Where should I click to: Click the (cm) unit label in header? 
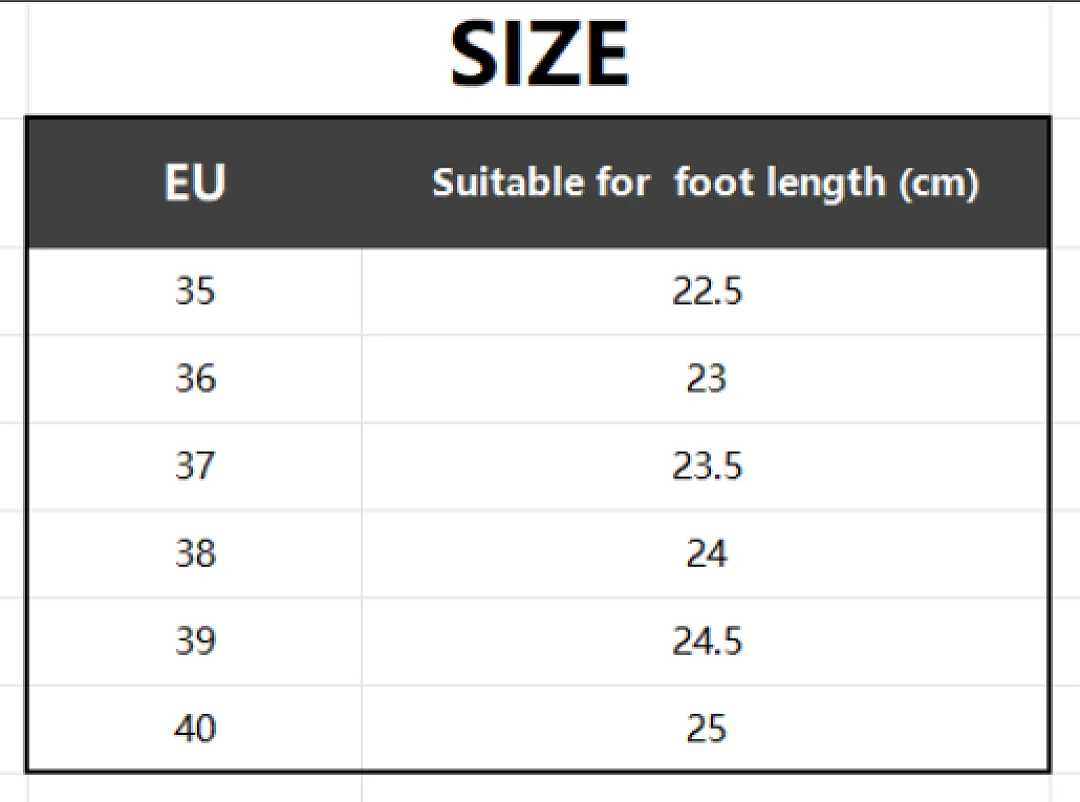click(x=939, y=184)
